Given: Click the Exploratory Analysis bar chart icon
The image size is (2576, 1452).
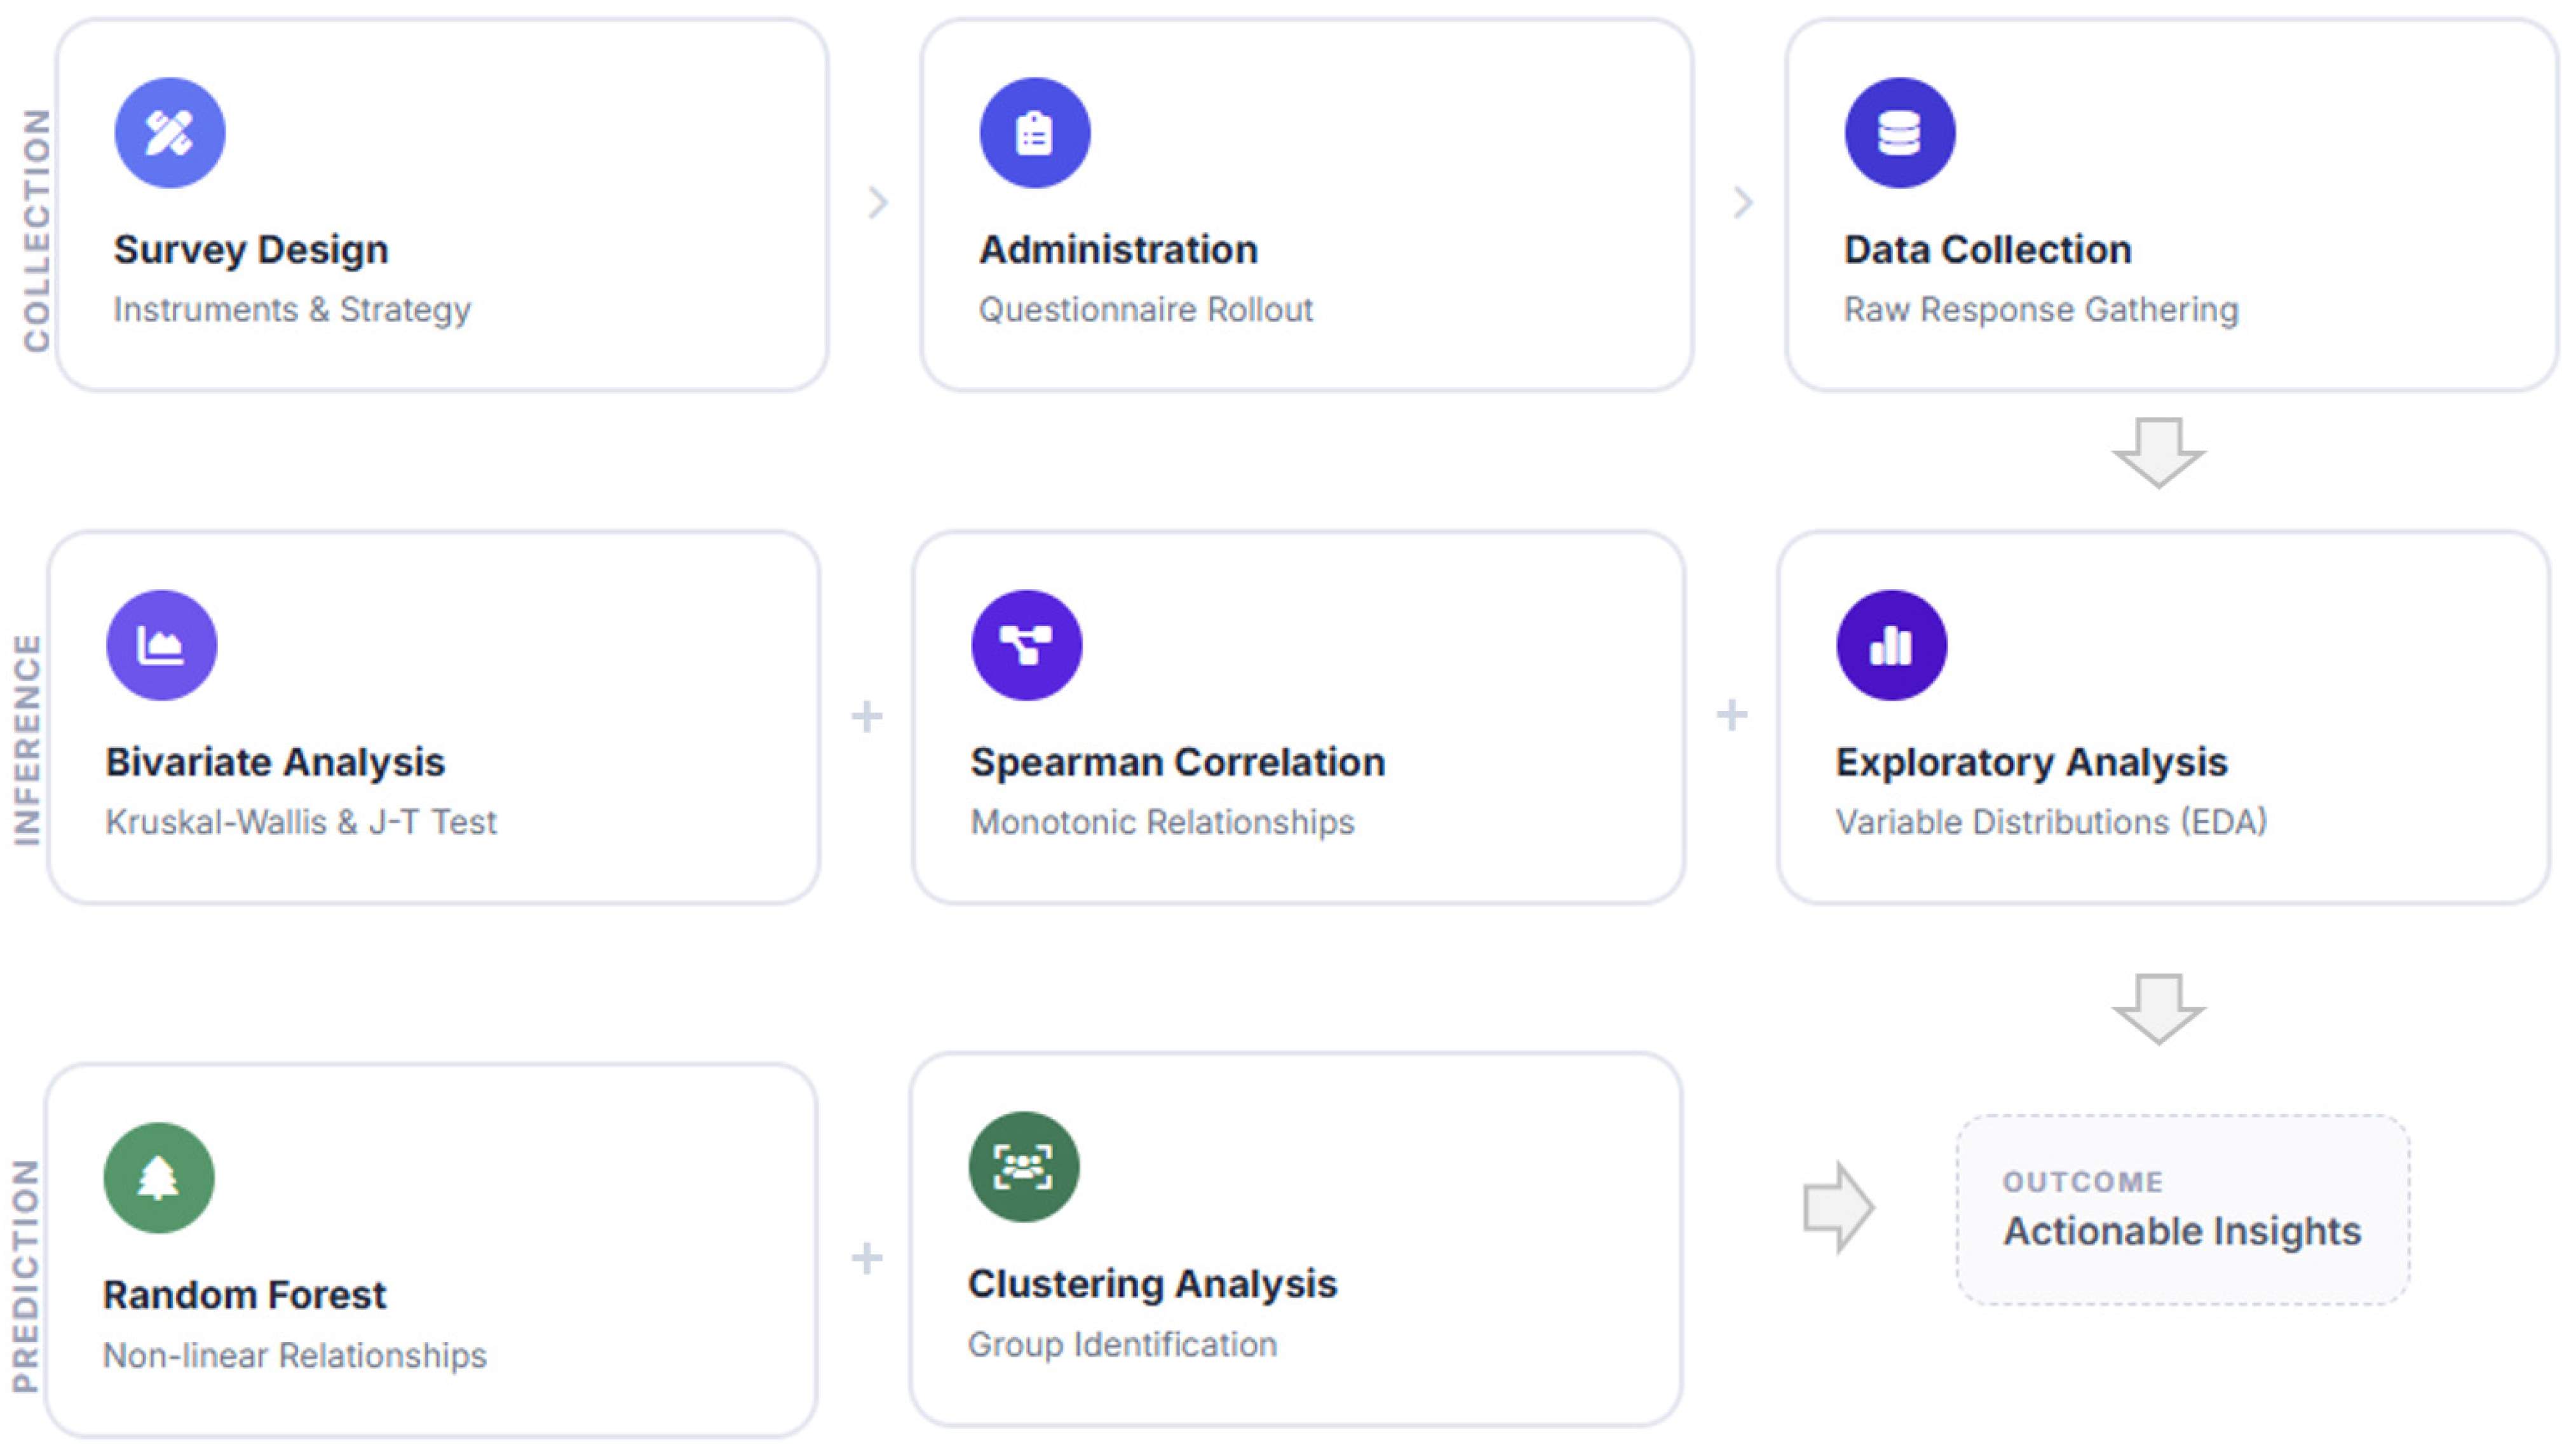Looking at the screenshot, I should 1892,645.
